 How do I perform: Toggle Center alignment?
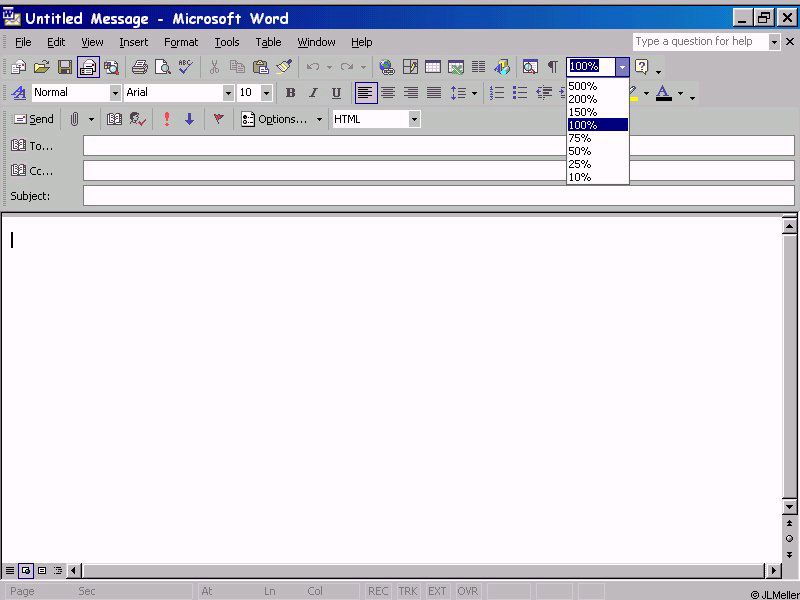tap(388, 93)
